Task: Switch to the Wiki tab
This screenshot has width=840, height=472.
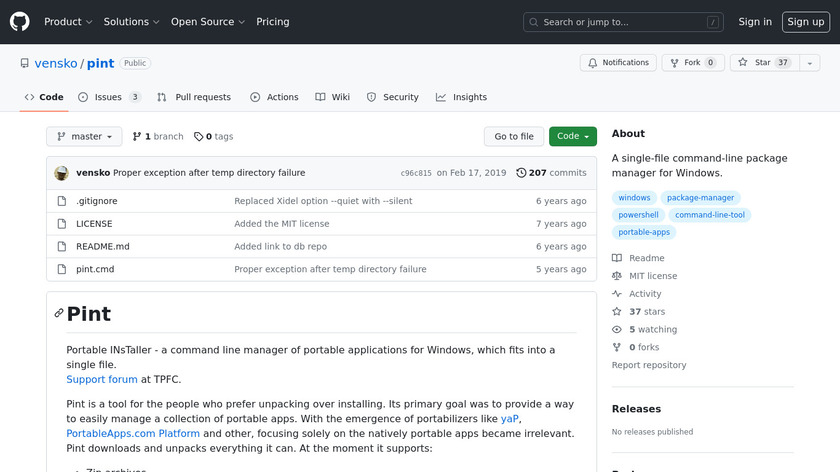Action: pyautogui.click(x=333, y=97)
